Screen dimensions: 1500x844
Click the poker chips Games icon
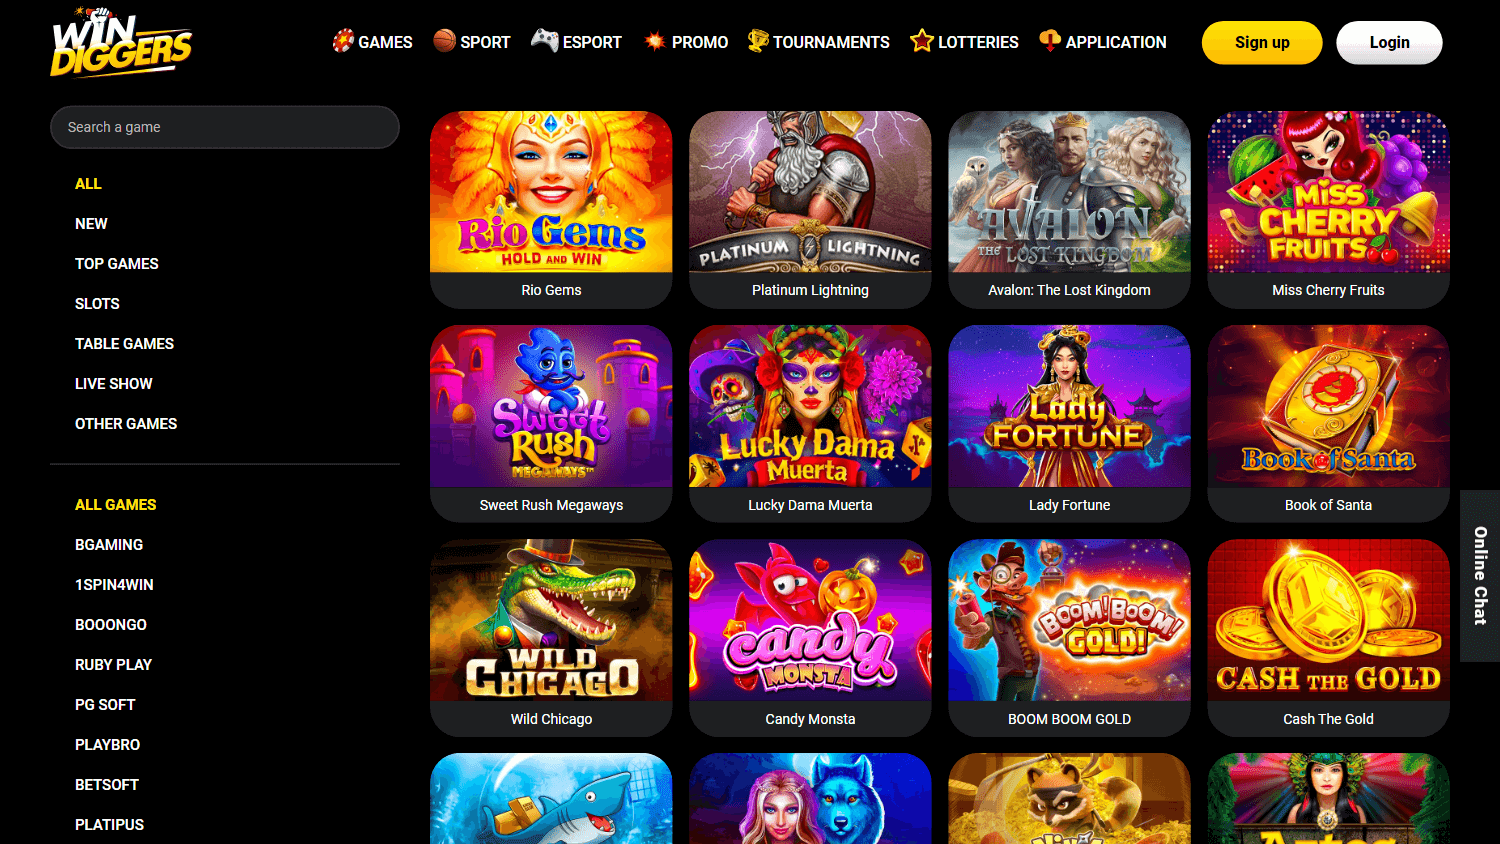coord(343,41)
